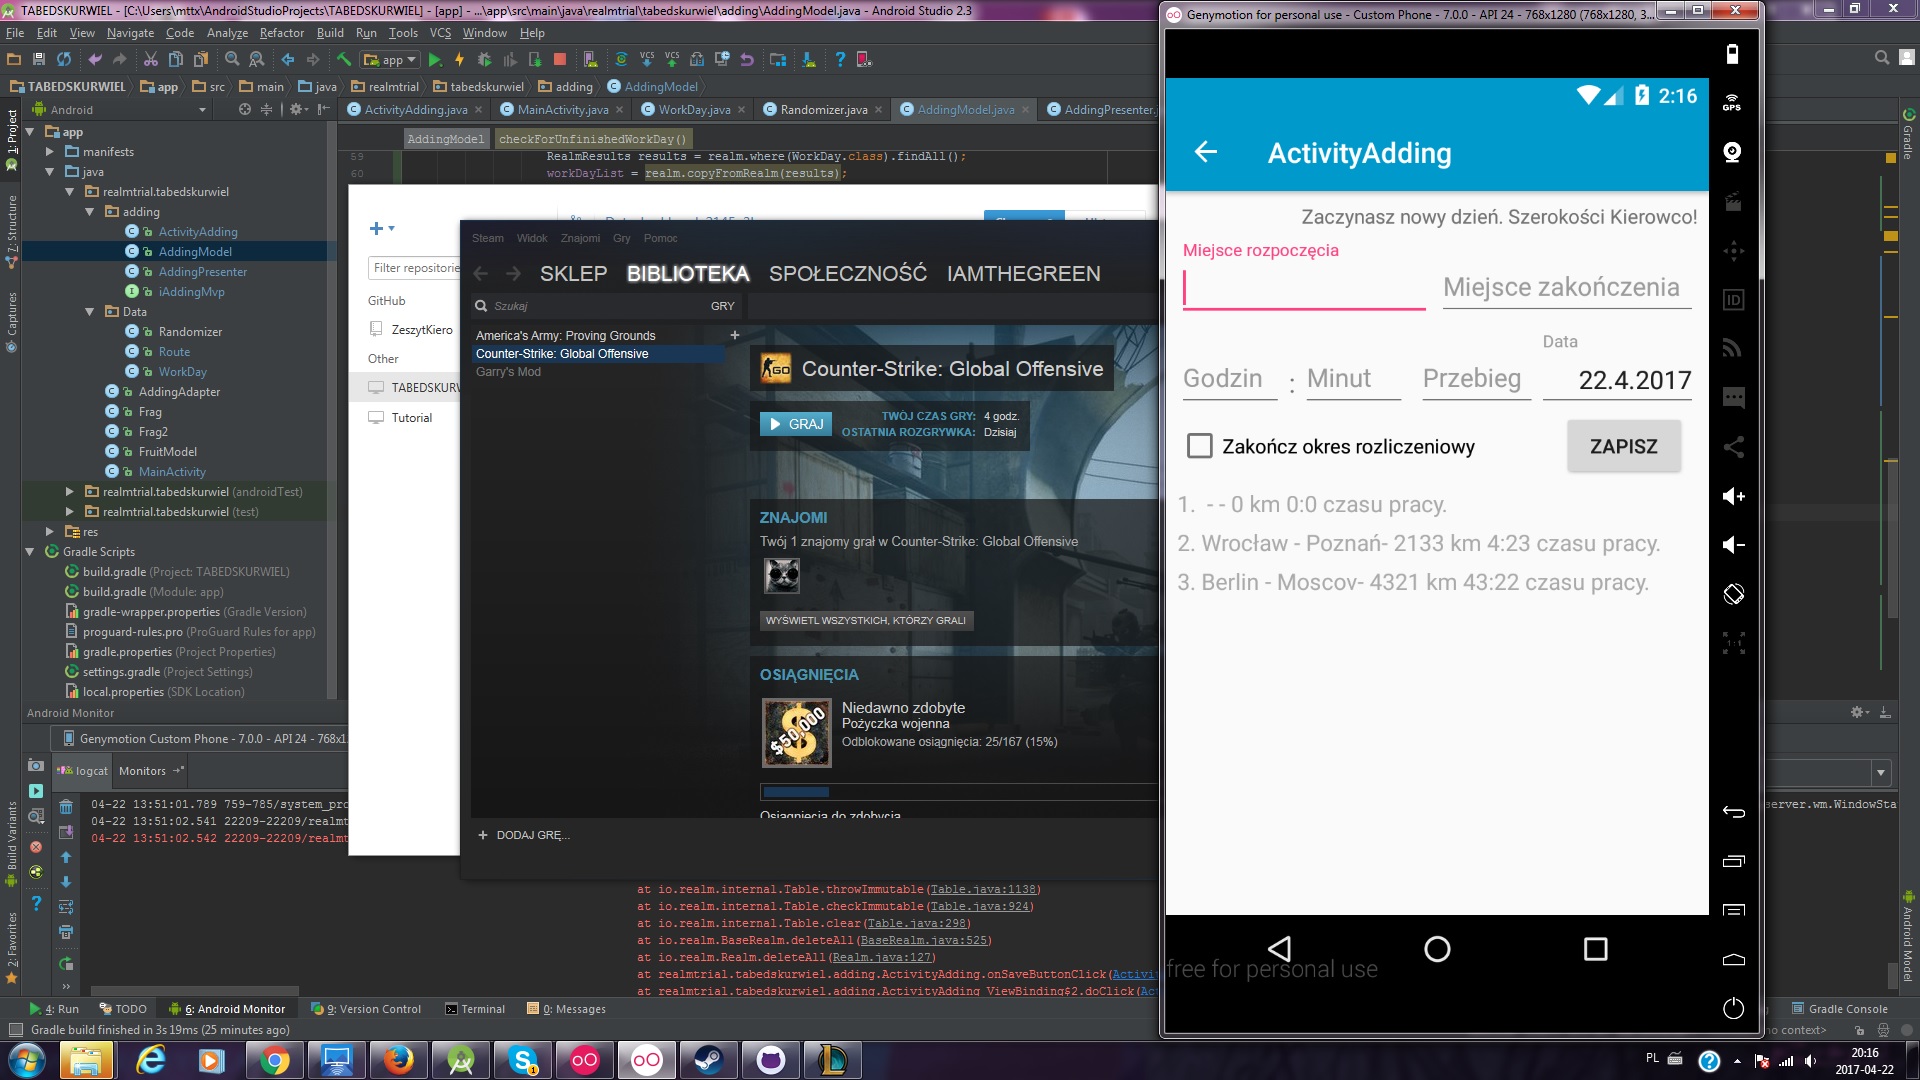
Task: Click the Apply Changes lightning icon
Action: pyautogui.click(x=459, y=60)
